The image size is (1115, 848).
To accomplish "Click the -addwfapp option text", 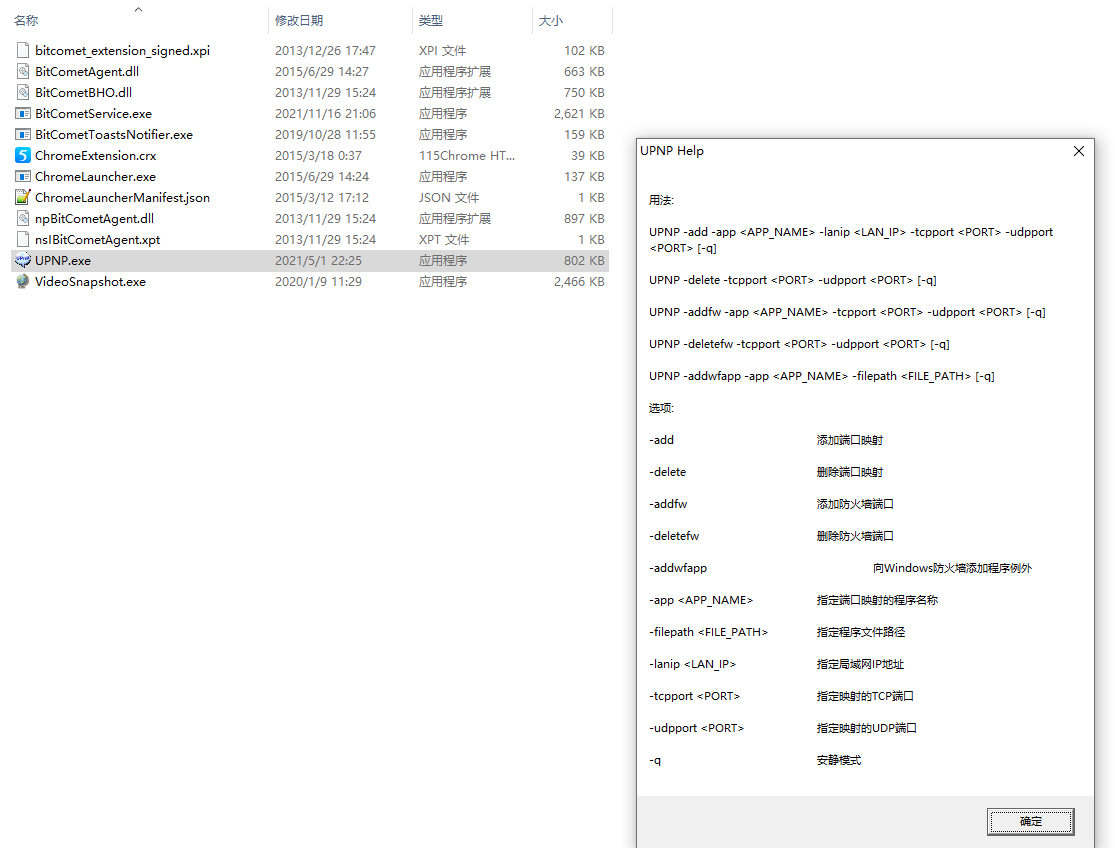I will click(678, 568).
